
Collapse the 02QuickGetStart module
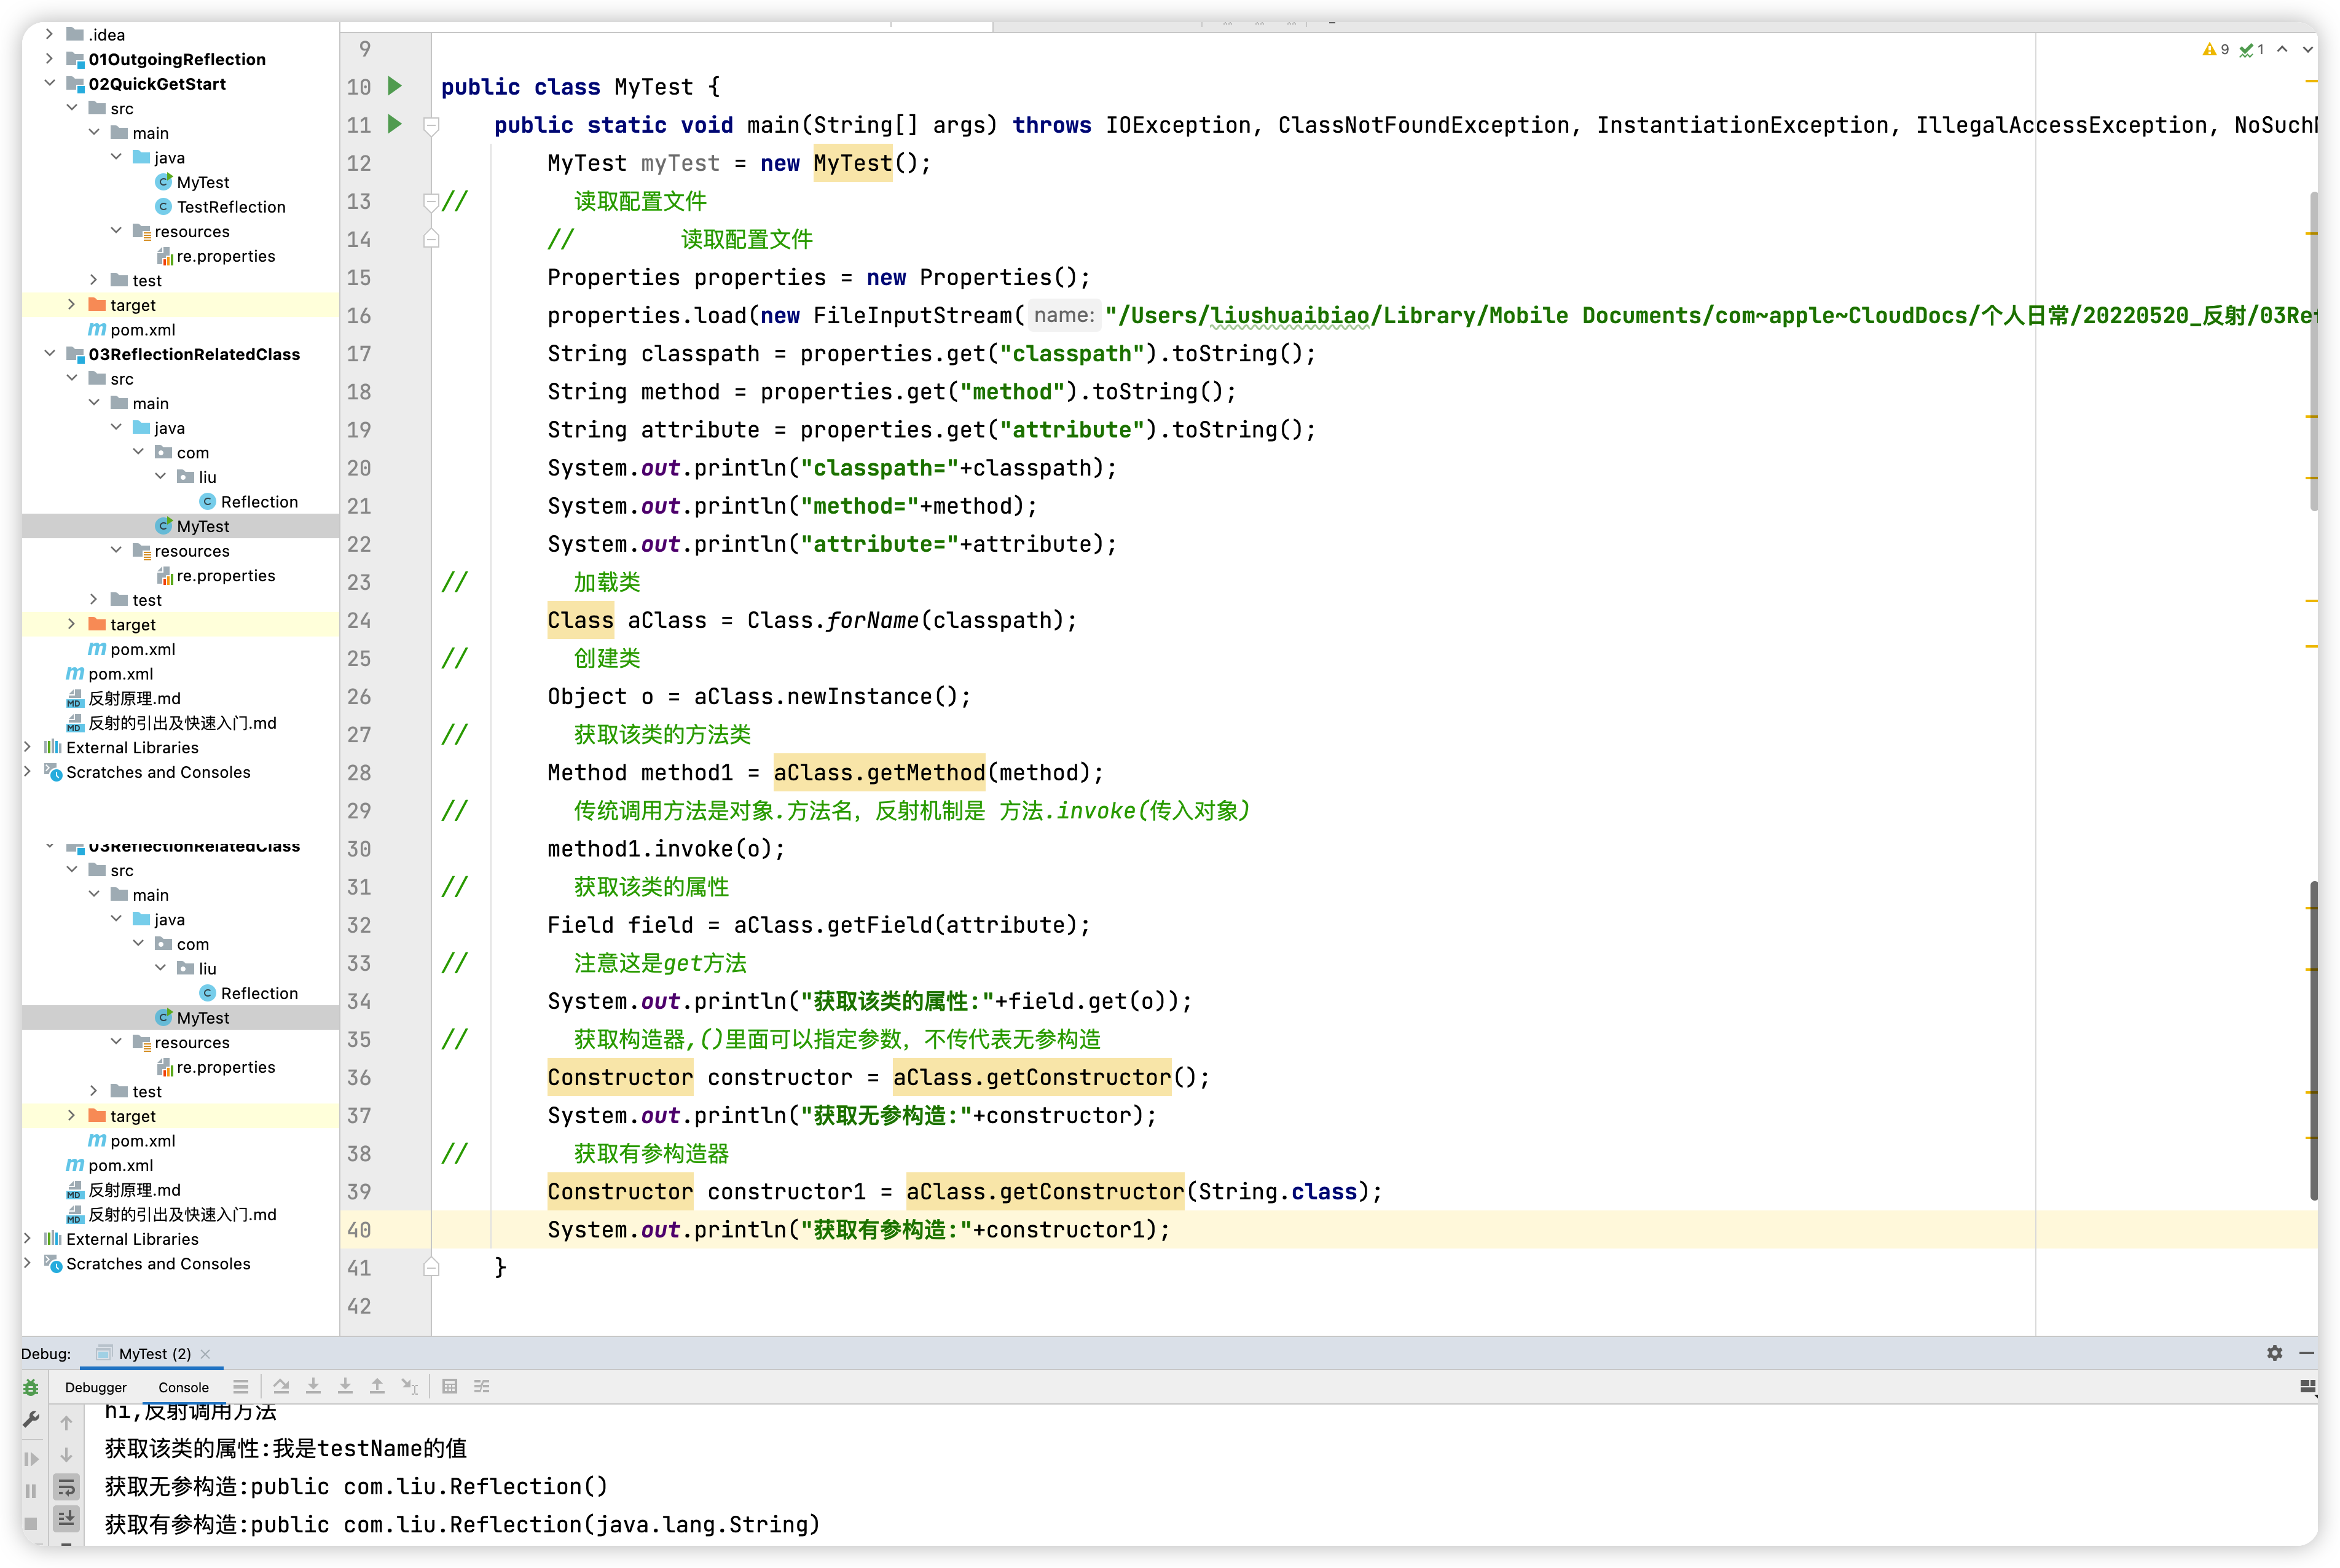click(49, 83)
